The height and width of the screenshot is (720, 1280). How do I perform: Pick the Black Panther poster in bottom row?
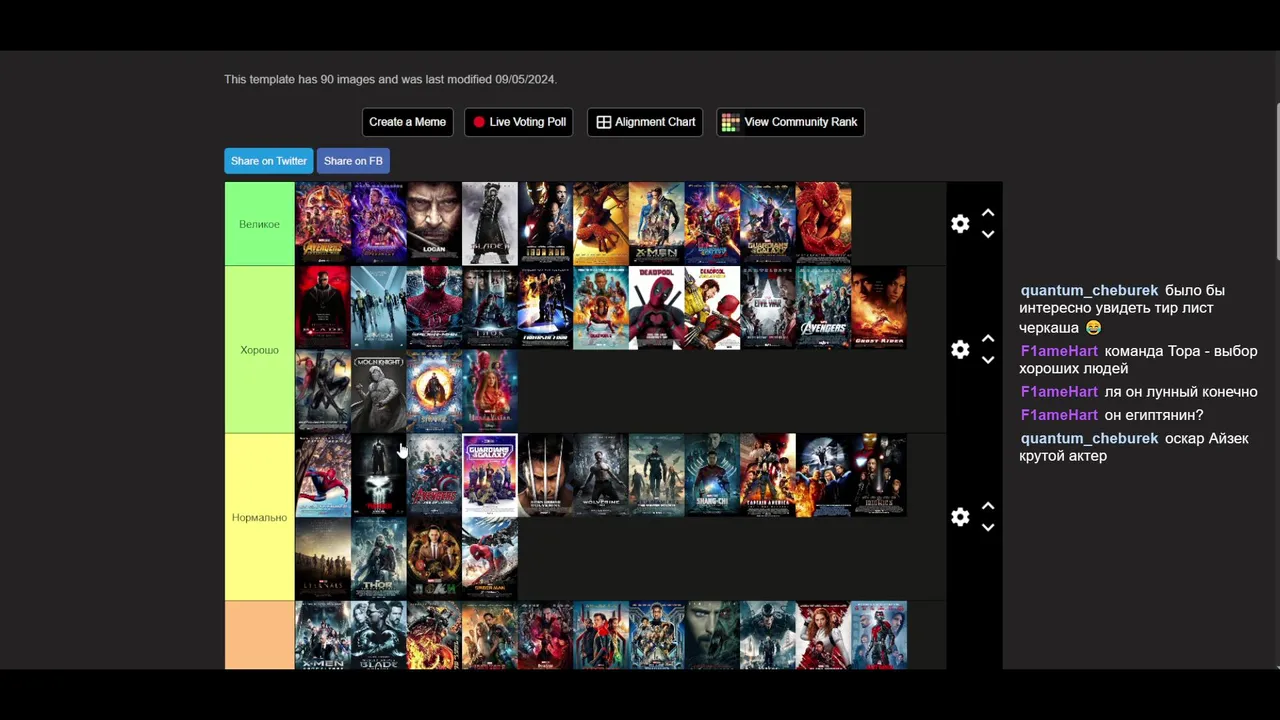pos(656,635)
